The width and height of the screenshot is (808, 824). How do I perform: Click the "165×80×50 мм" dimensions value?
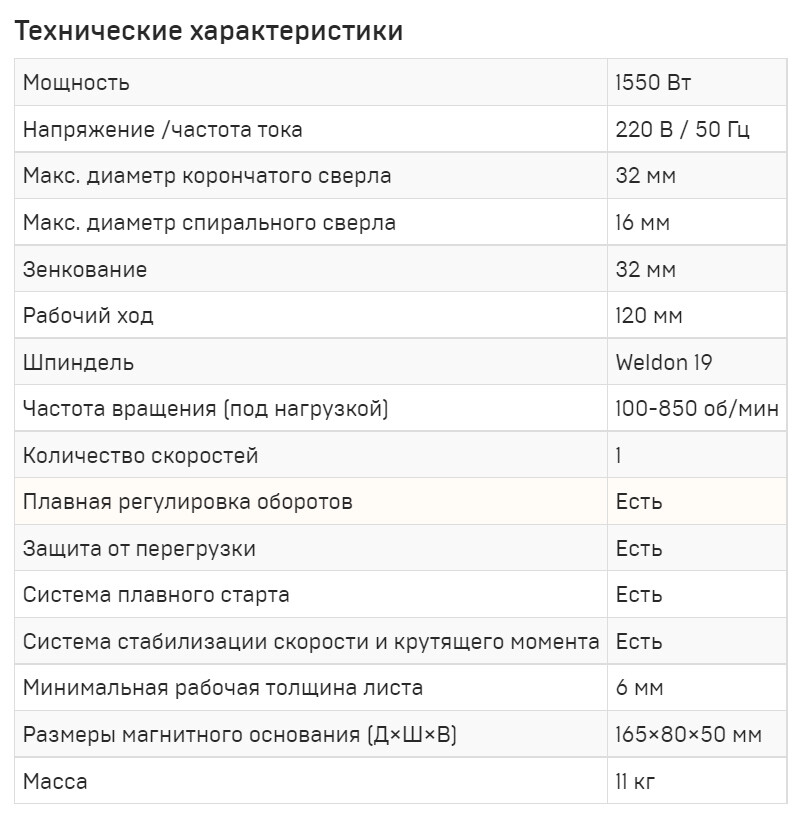coord(689,735)
